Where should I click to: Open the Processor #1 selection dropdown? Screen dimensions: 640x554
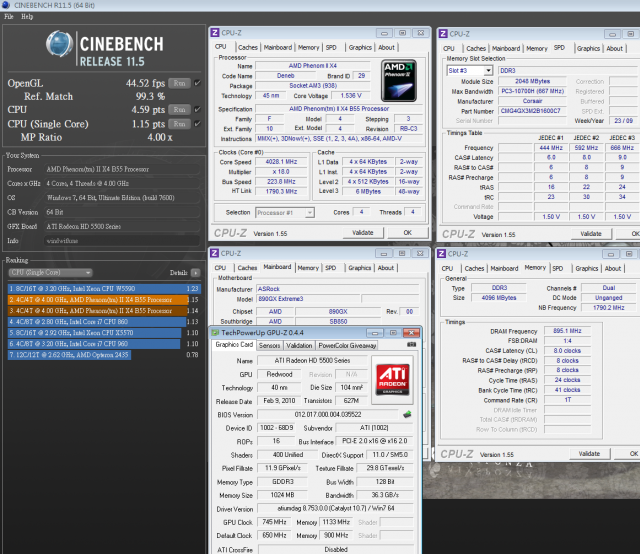[x=285, y=213]
